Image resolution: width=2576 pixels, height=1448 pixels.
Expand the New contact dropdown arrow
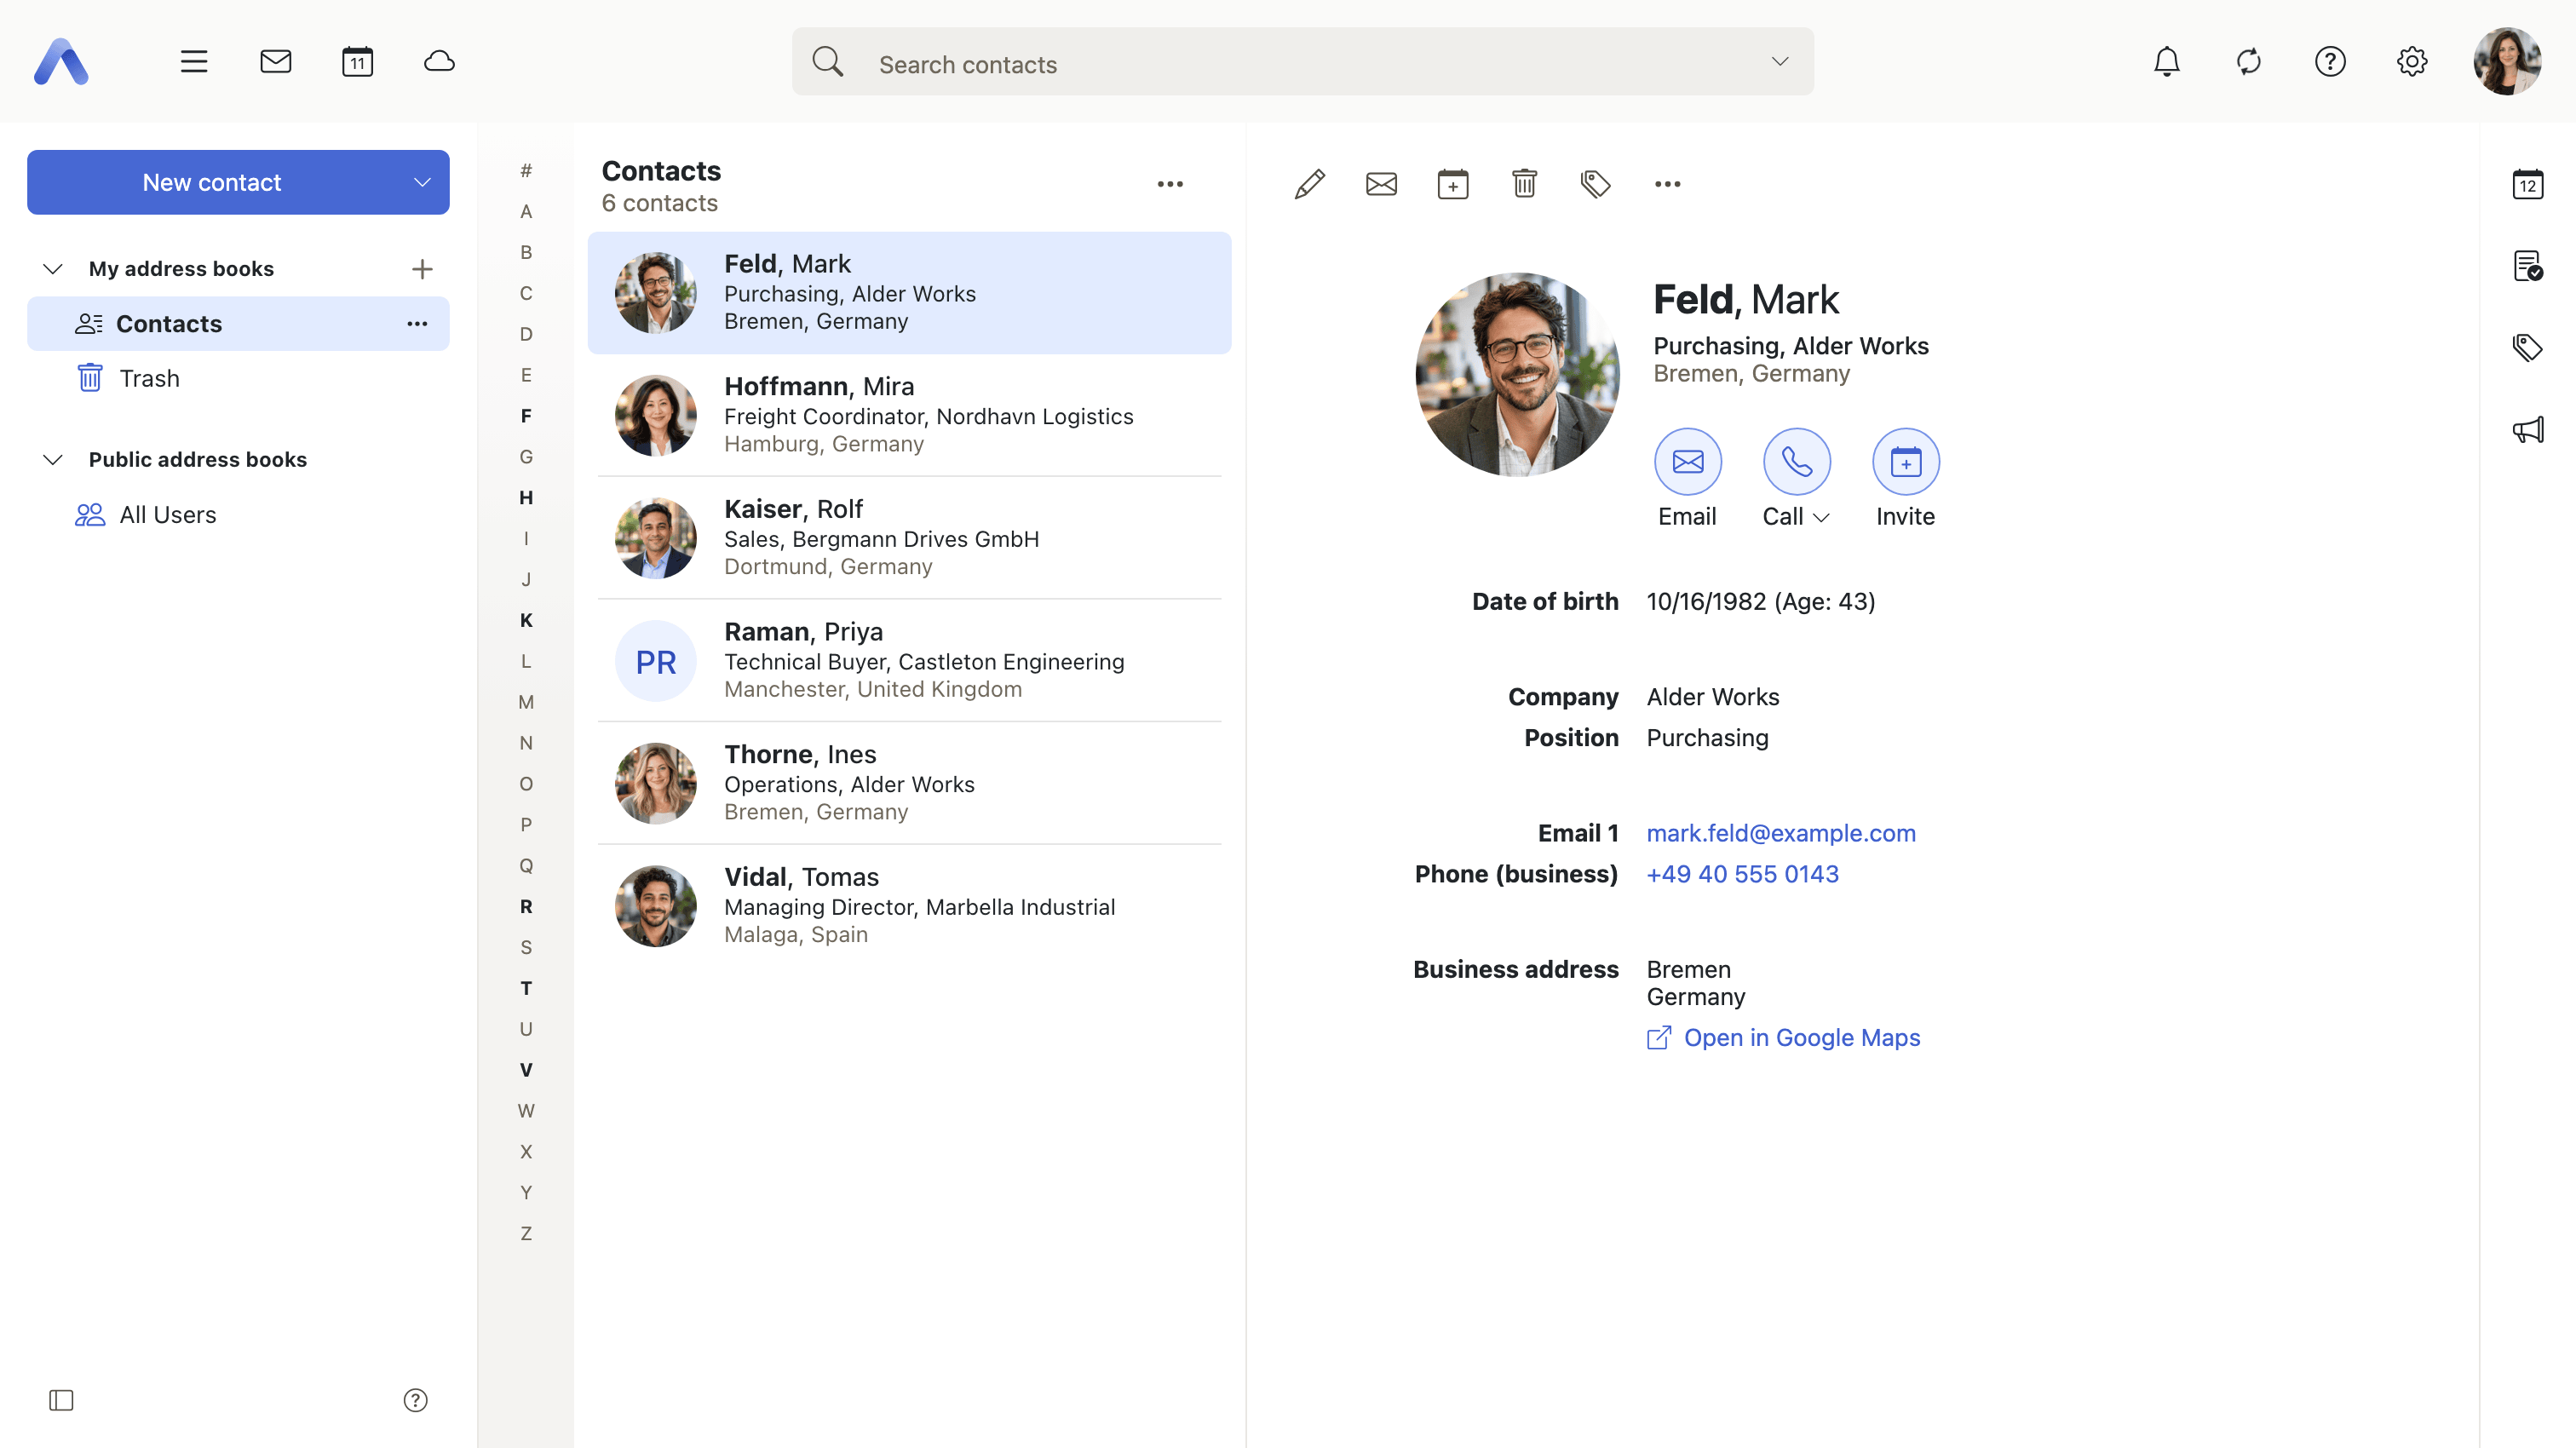422,183
